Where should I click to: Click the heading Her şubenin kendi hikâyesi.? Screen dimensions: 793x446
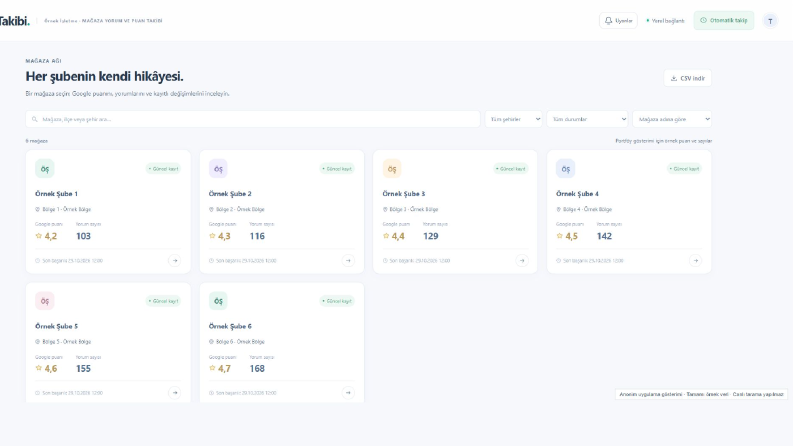tap(105, 76)
